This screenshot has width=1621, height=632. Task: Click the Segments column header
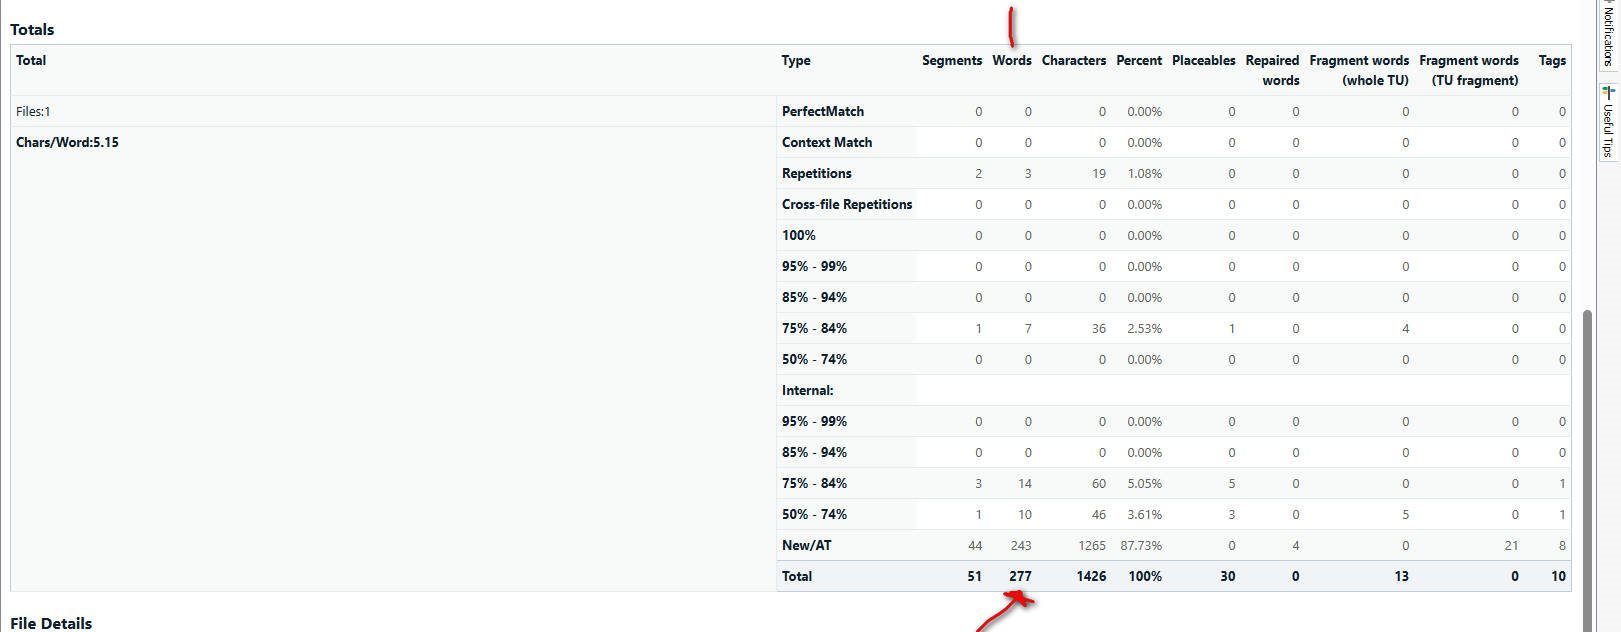[x=951, y=60]
